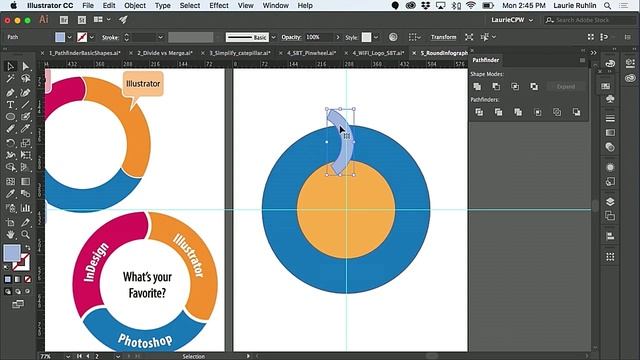Open the Object menu
Viewport: 640px width, 360px height.
pyautogui.click(x=135, y=6)
